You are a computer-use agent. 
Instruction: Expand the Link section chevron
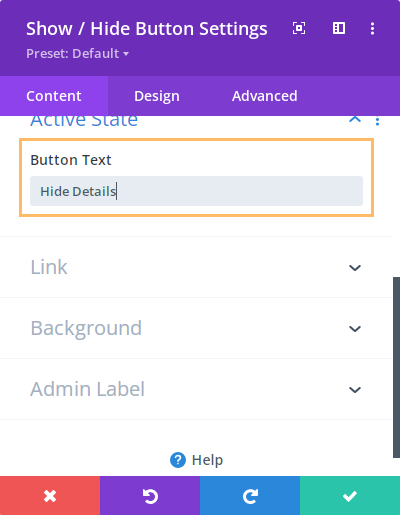355,268
